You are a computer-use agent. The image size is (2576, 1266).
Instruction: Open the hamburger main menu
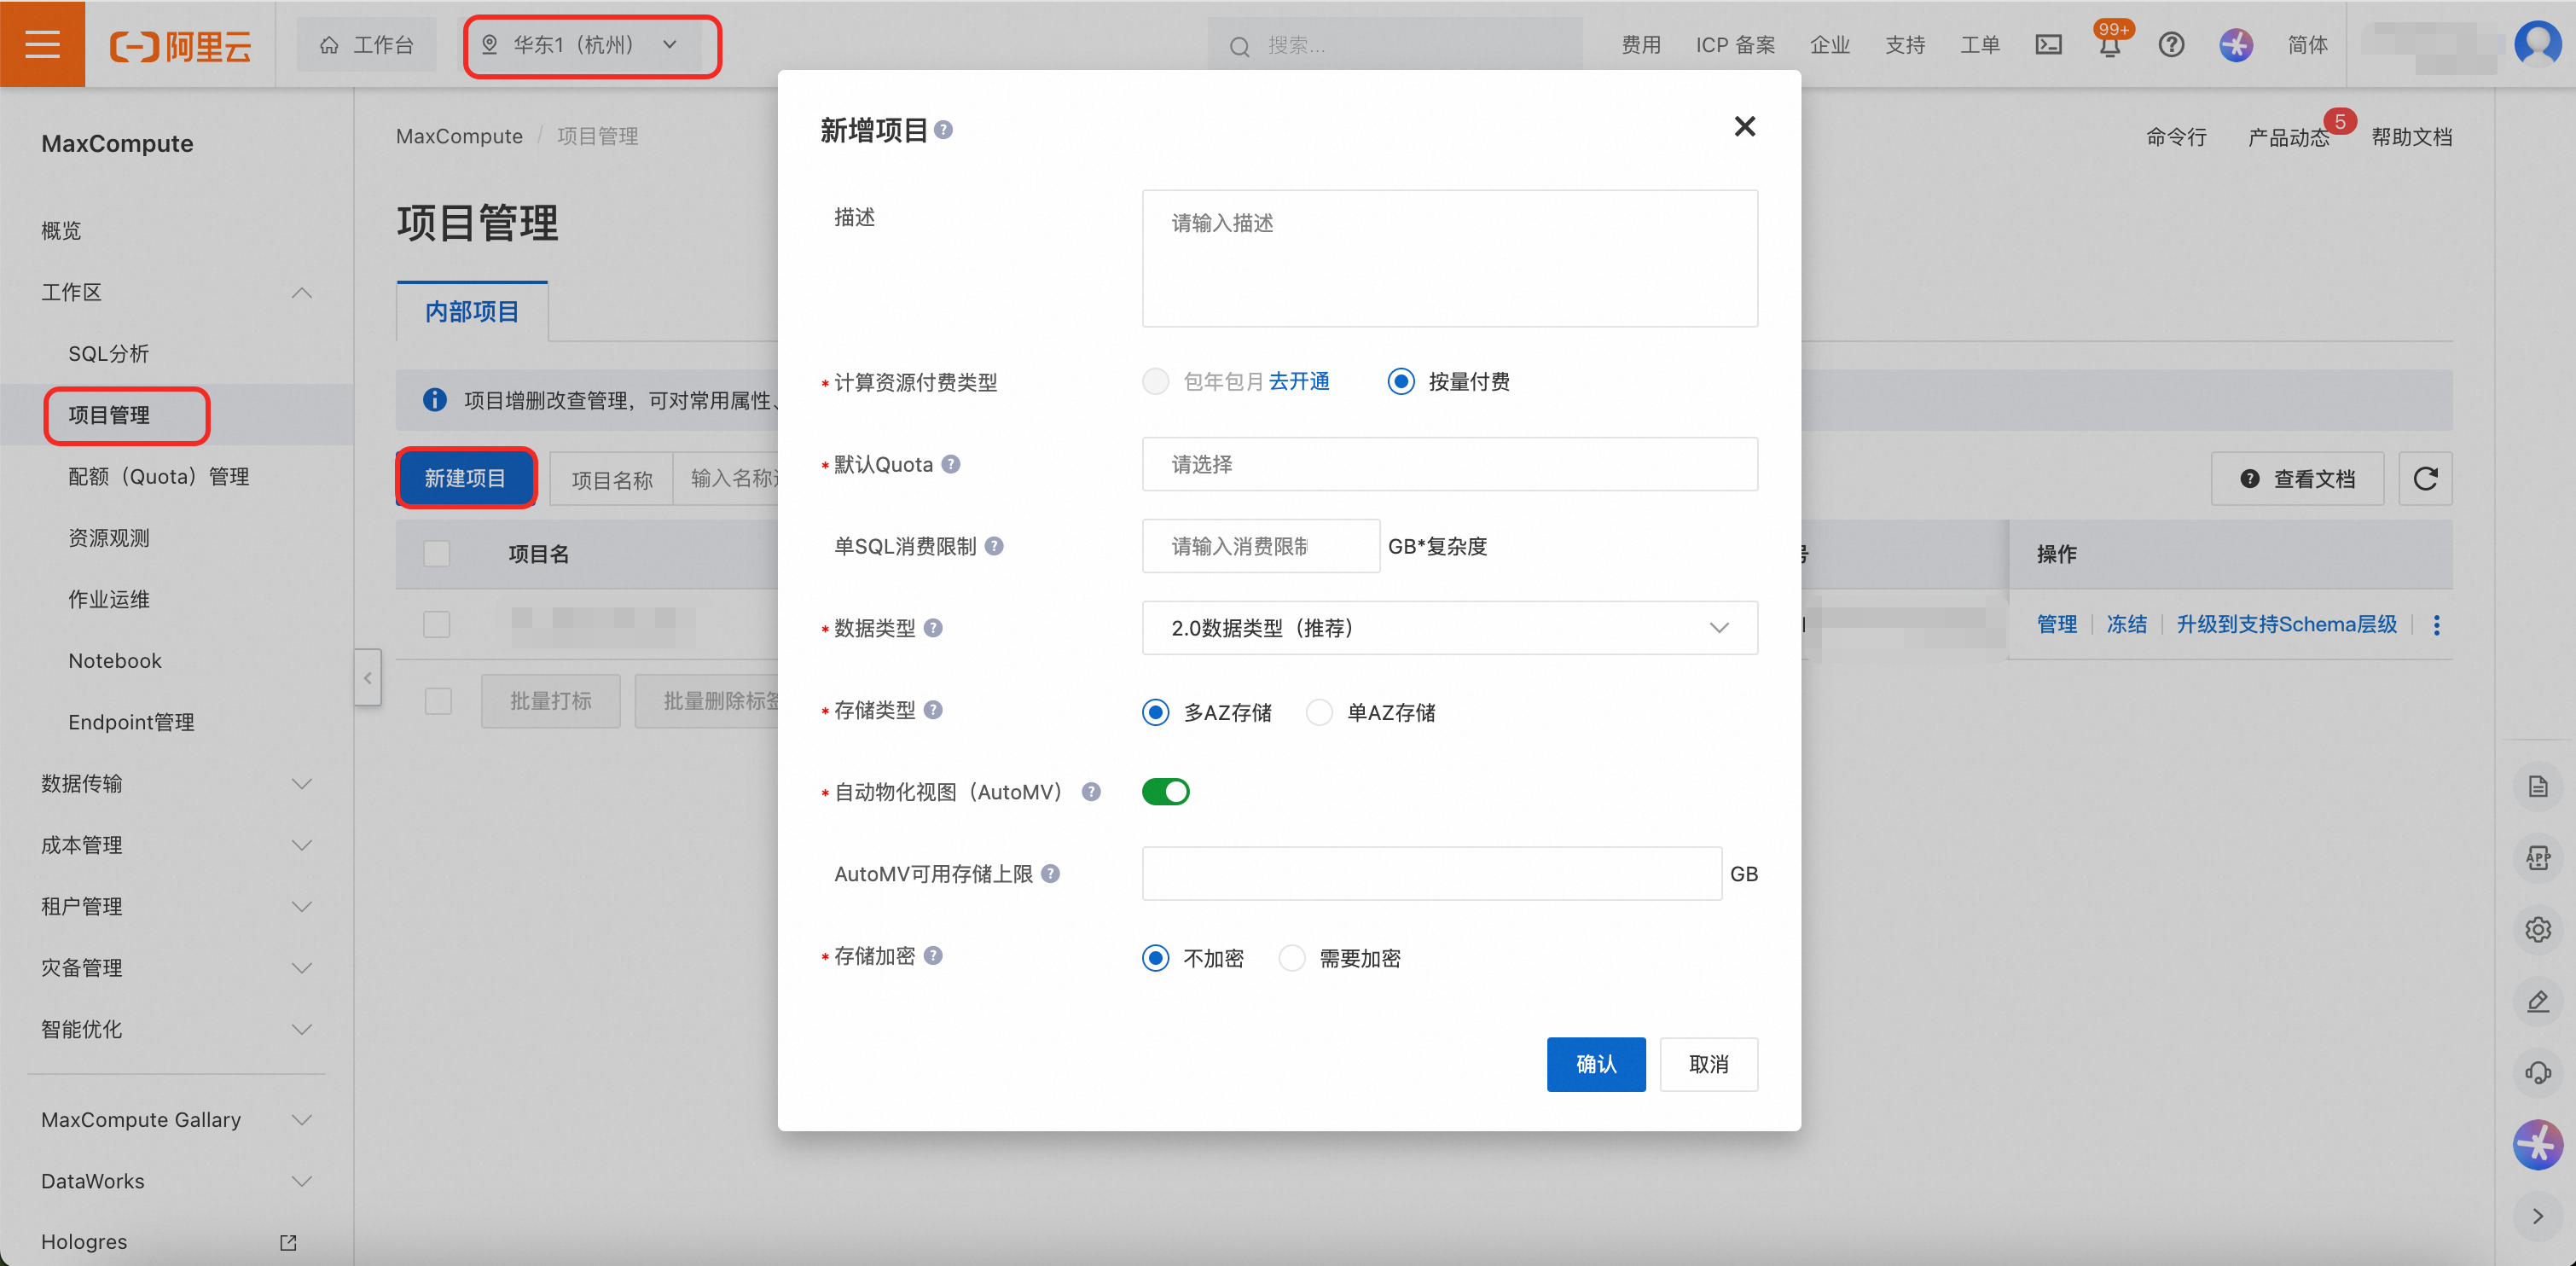point(42,44)
